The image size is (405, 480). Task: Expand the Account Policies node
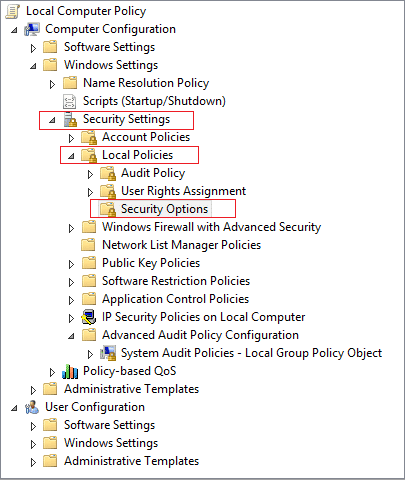(x=71, y=138)
